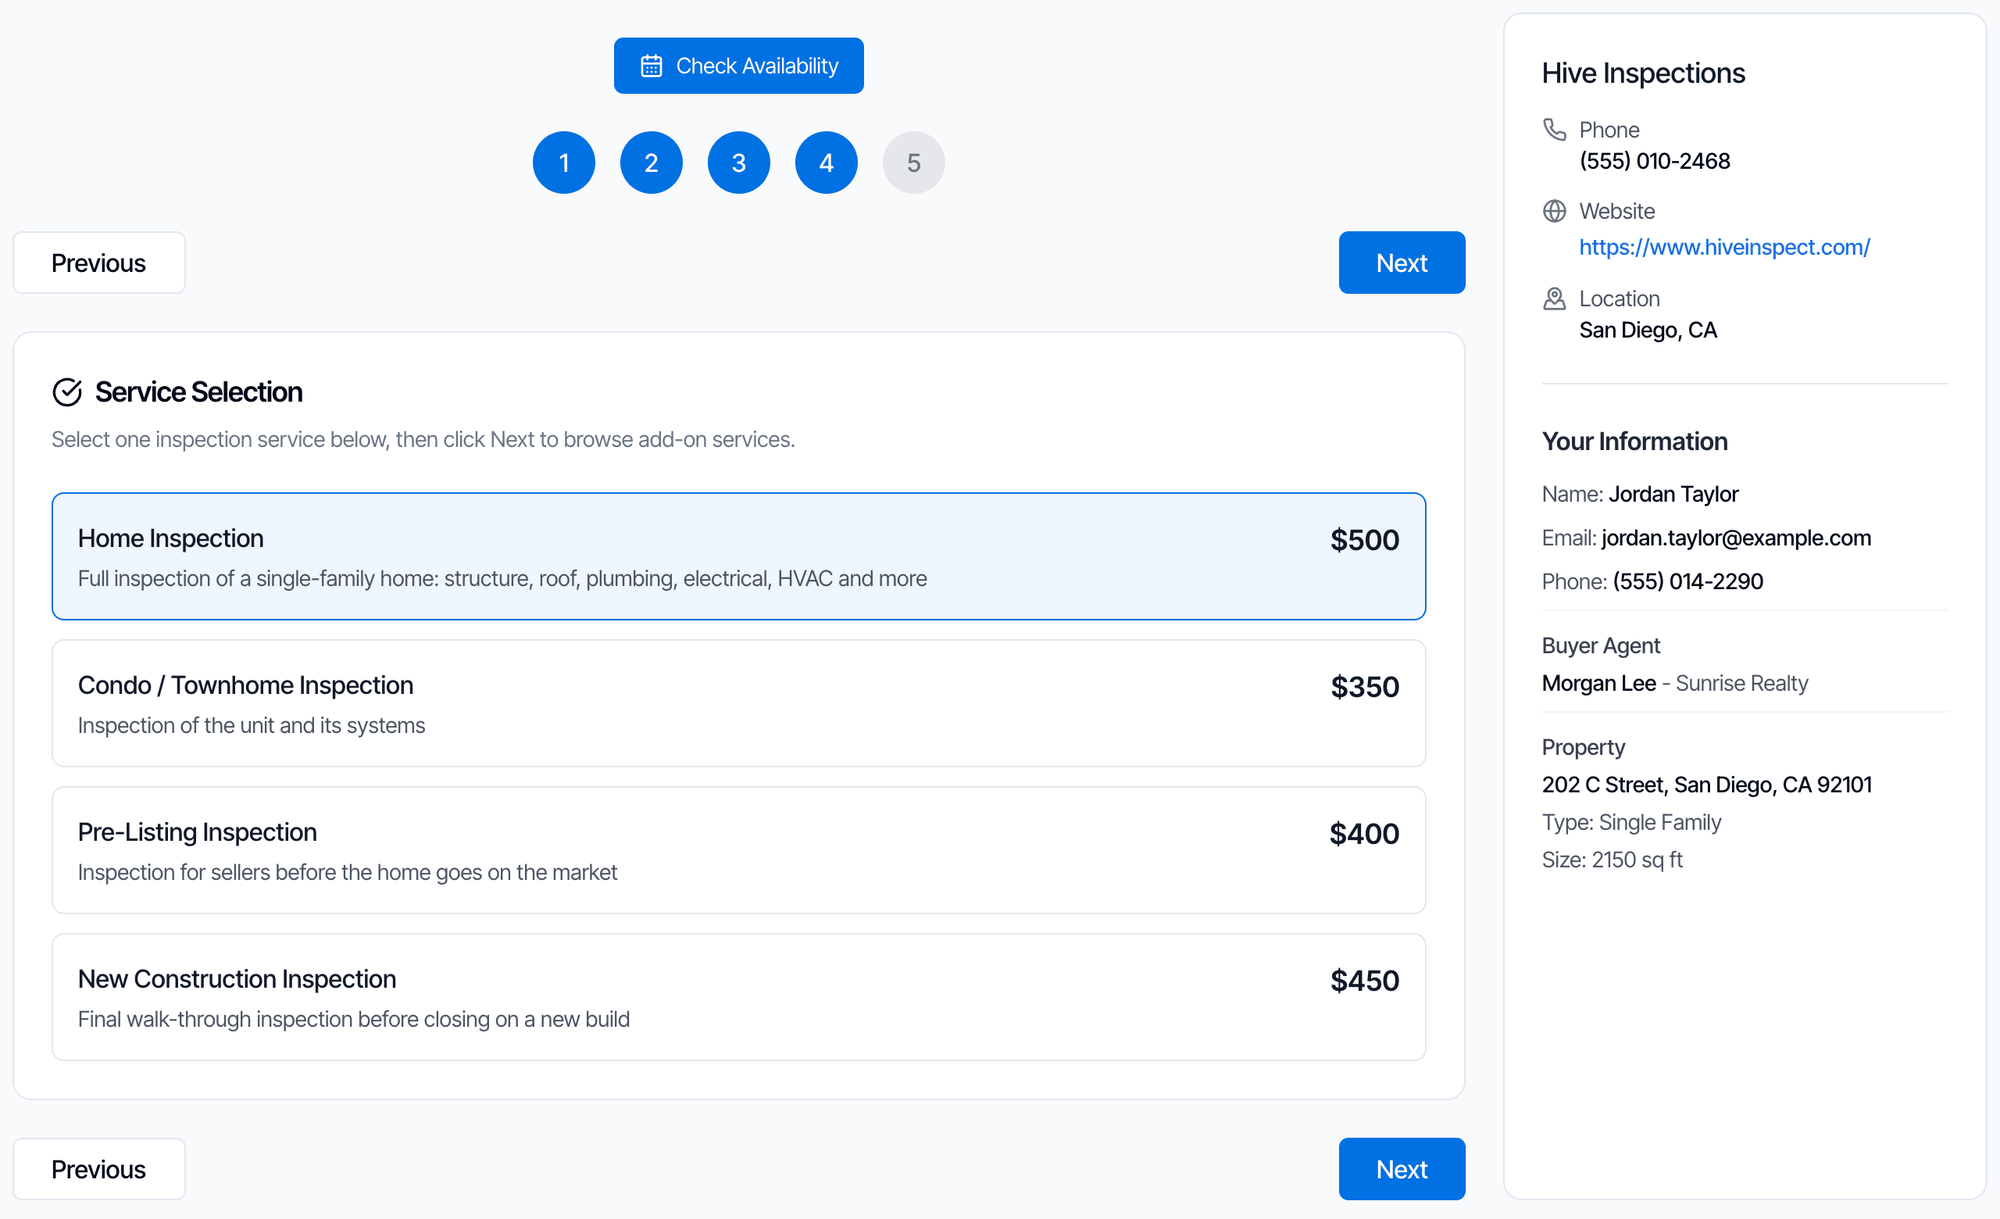Click the Service Selection checkmark icon
The image size is (2000, 1219).
point(67,392)
